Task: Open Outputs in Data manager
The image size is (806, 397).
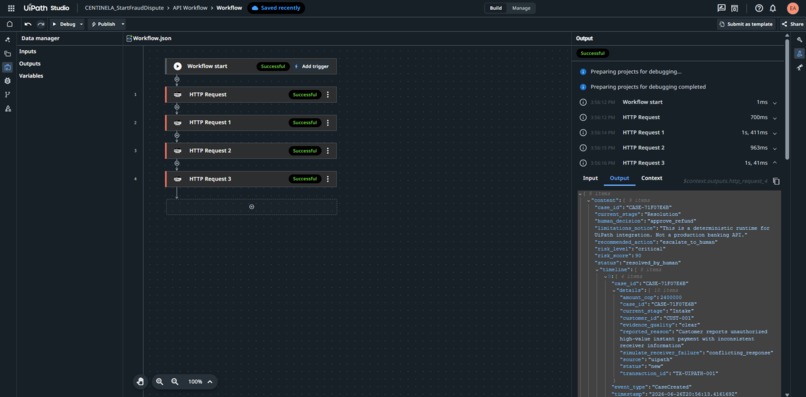Action: (30, 64)
